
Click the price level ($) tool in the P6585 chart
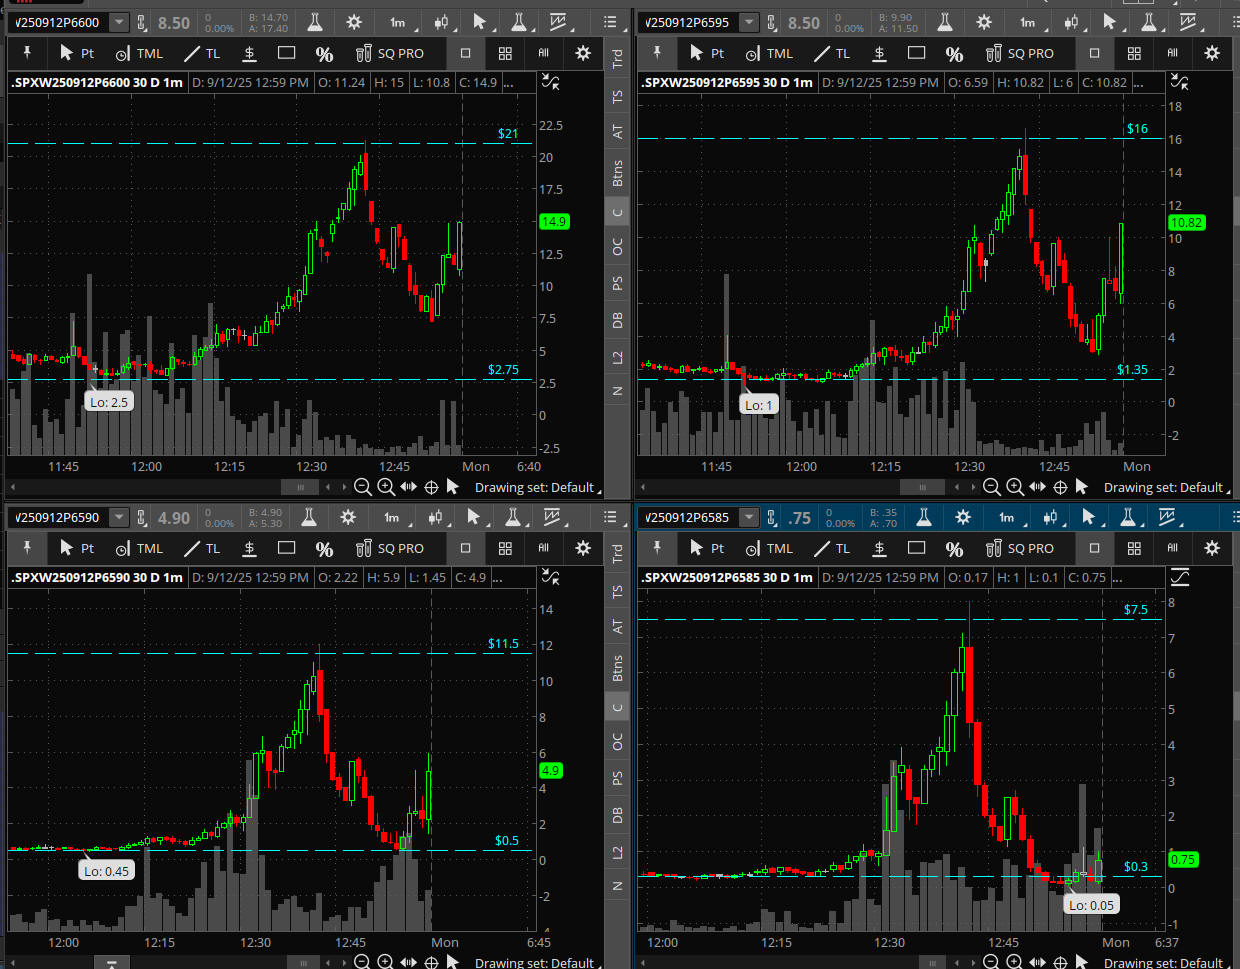tap(879, 548)
